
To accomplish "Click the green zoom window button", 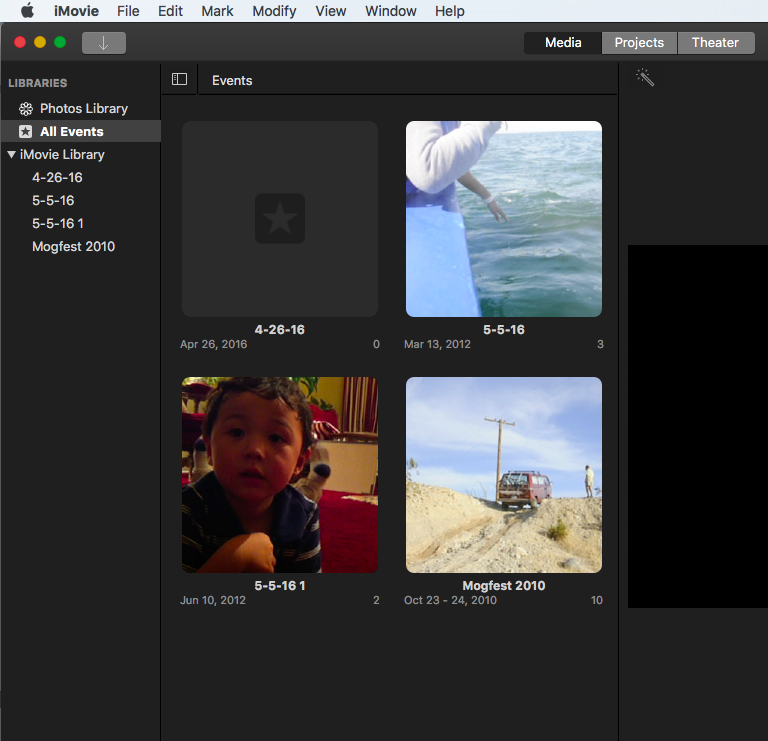I will tap(60, 43).
